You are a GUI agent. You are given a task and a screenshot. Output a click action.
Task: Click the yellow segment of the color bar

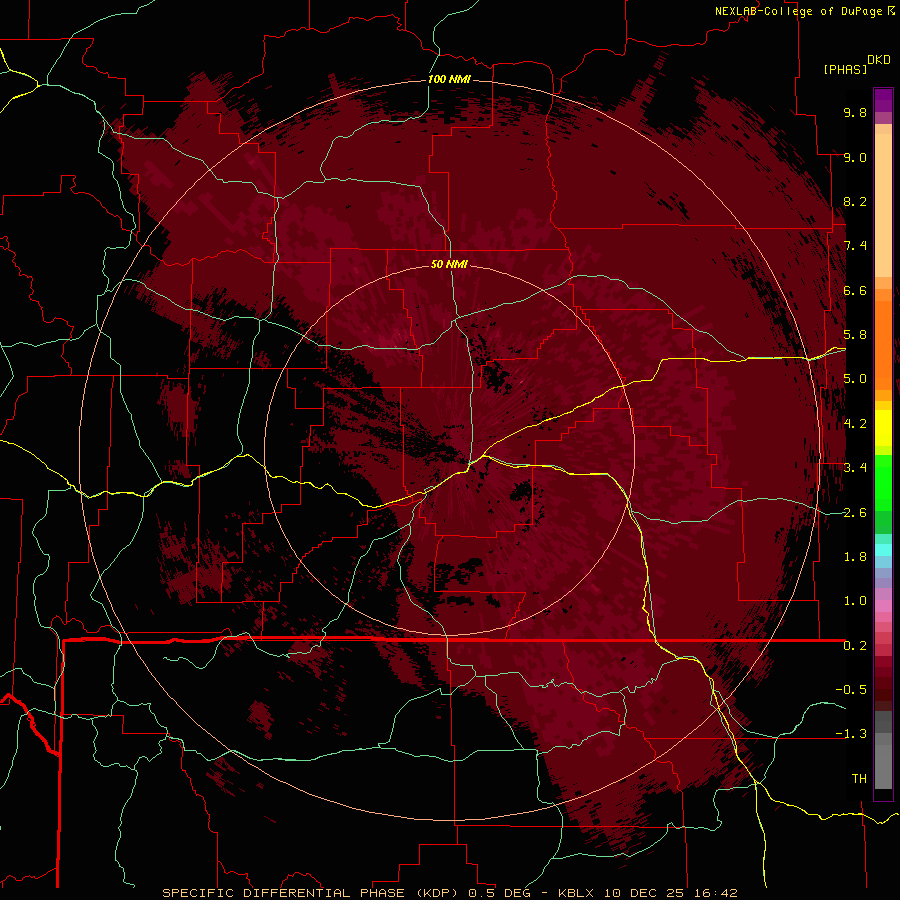click(883, 428)
